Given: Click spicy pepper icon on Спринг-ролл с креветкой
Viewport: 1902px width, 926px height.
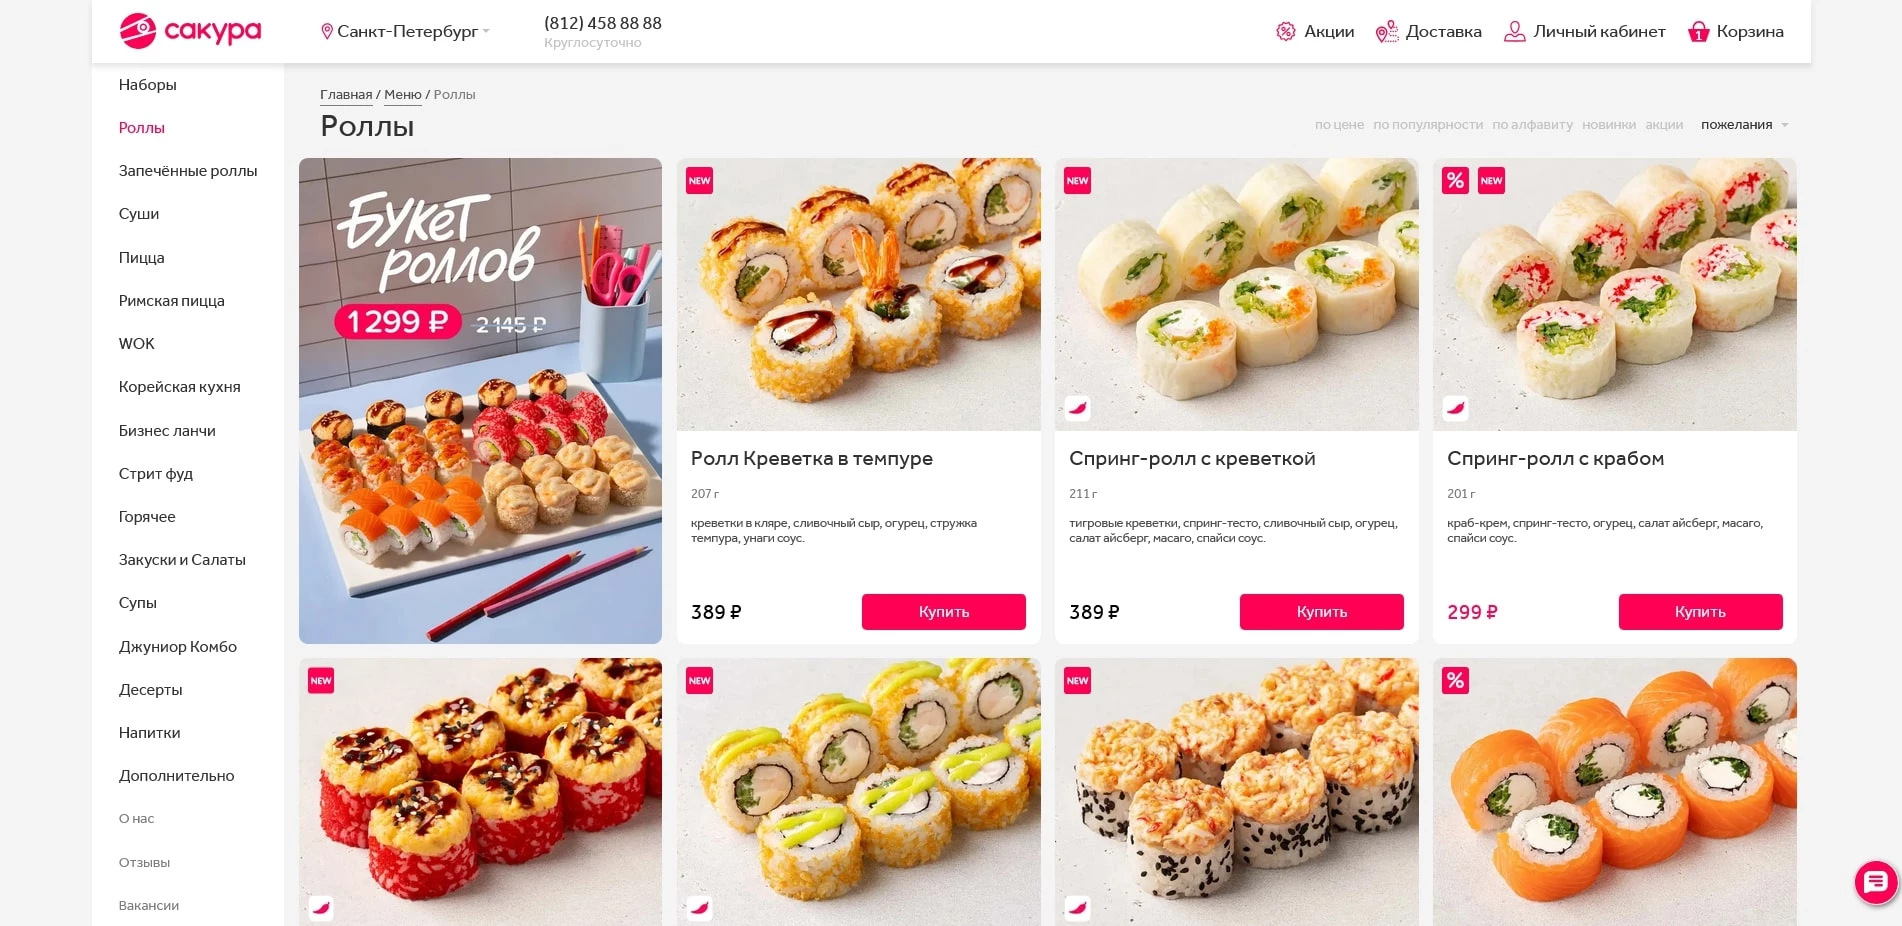Looking at the screenshot, I should click(1077, 408).
